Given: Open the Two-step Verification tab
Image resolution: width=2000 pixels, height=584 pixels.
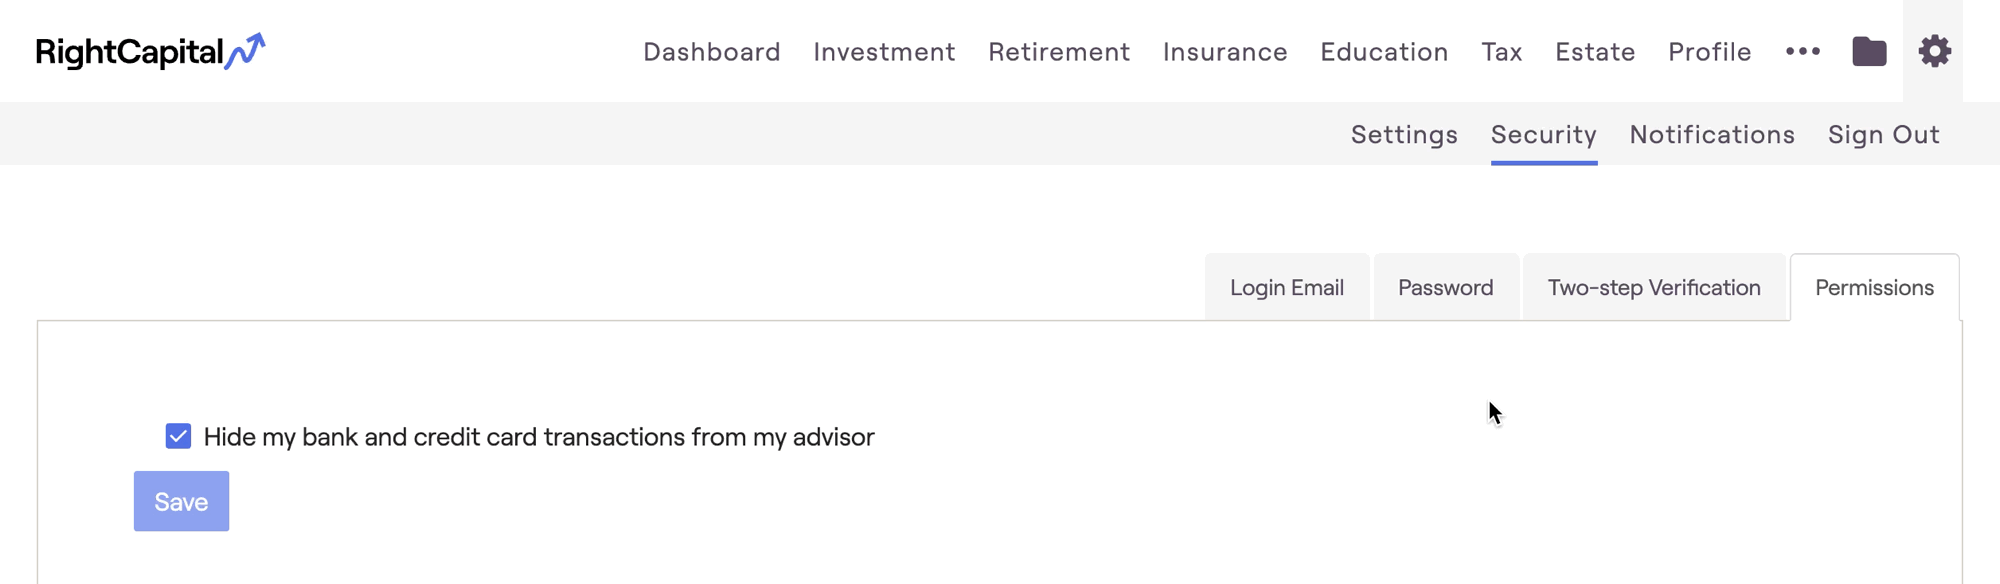Looking at the screenshot, I should click(x=1653, y=288).
